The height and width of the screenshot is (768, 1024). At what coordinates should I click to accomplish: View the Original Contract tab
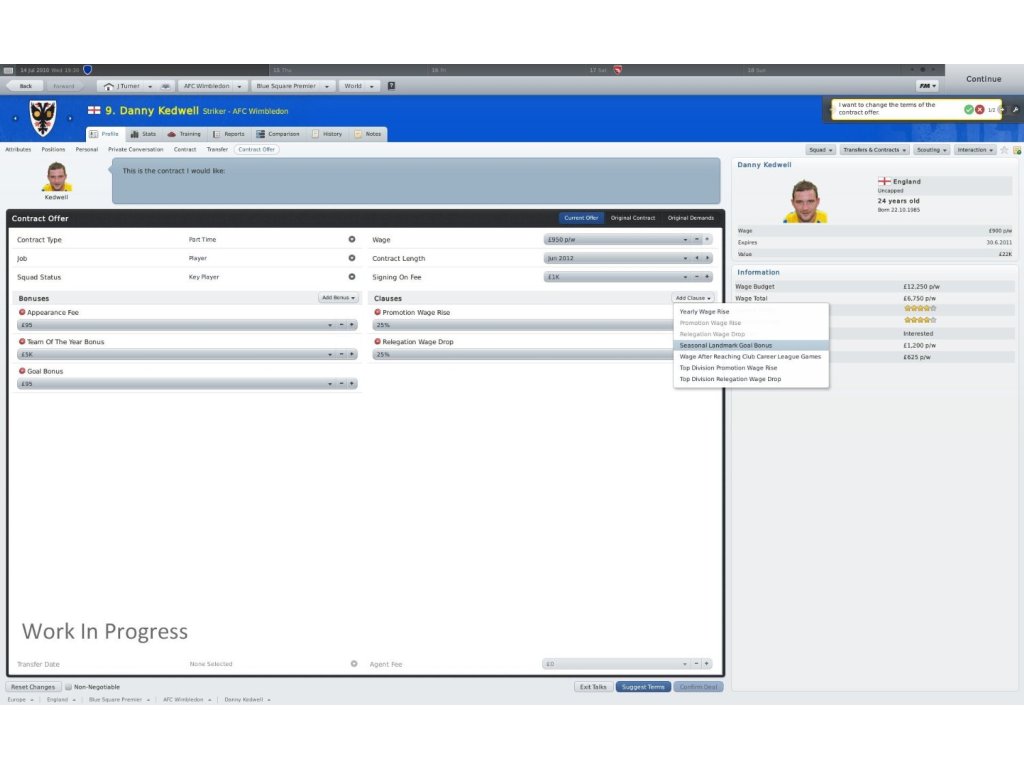(633, 218)
